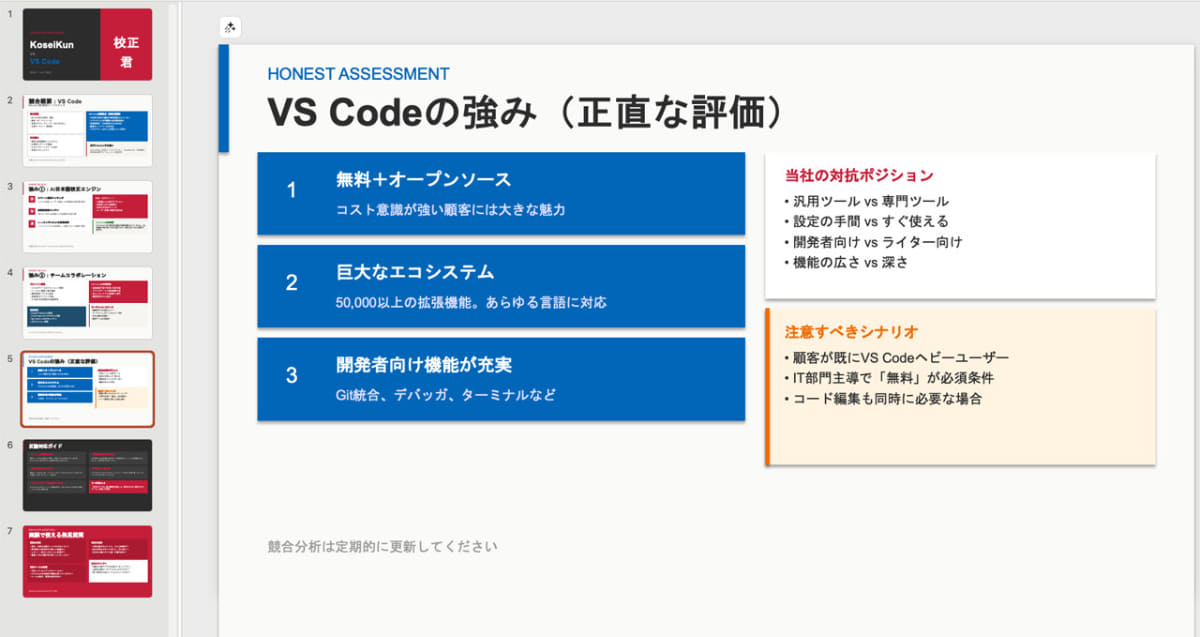Open slide 1 KoseiKun title thumbnail
1200x637 pixels.
pos(88,44)
